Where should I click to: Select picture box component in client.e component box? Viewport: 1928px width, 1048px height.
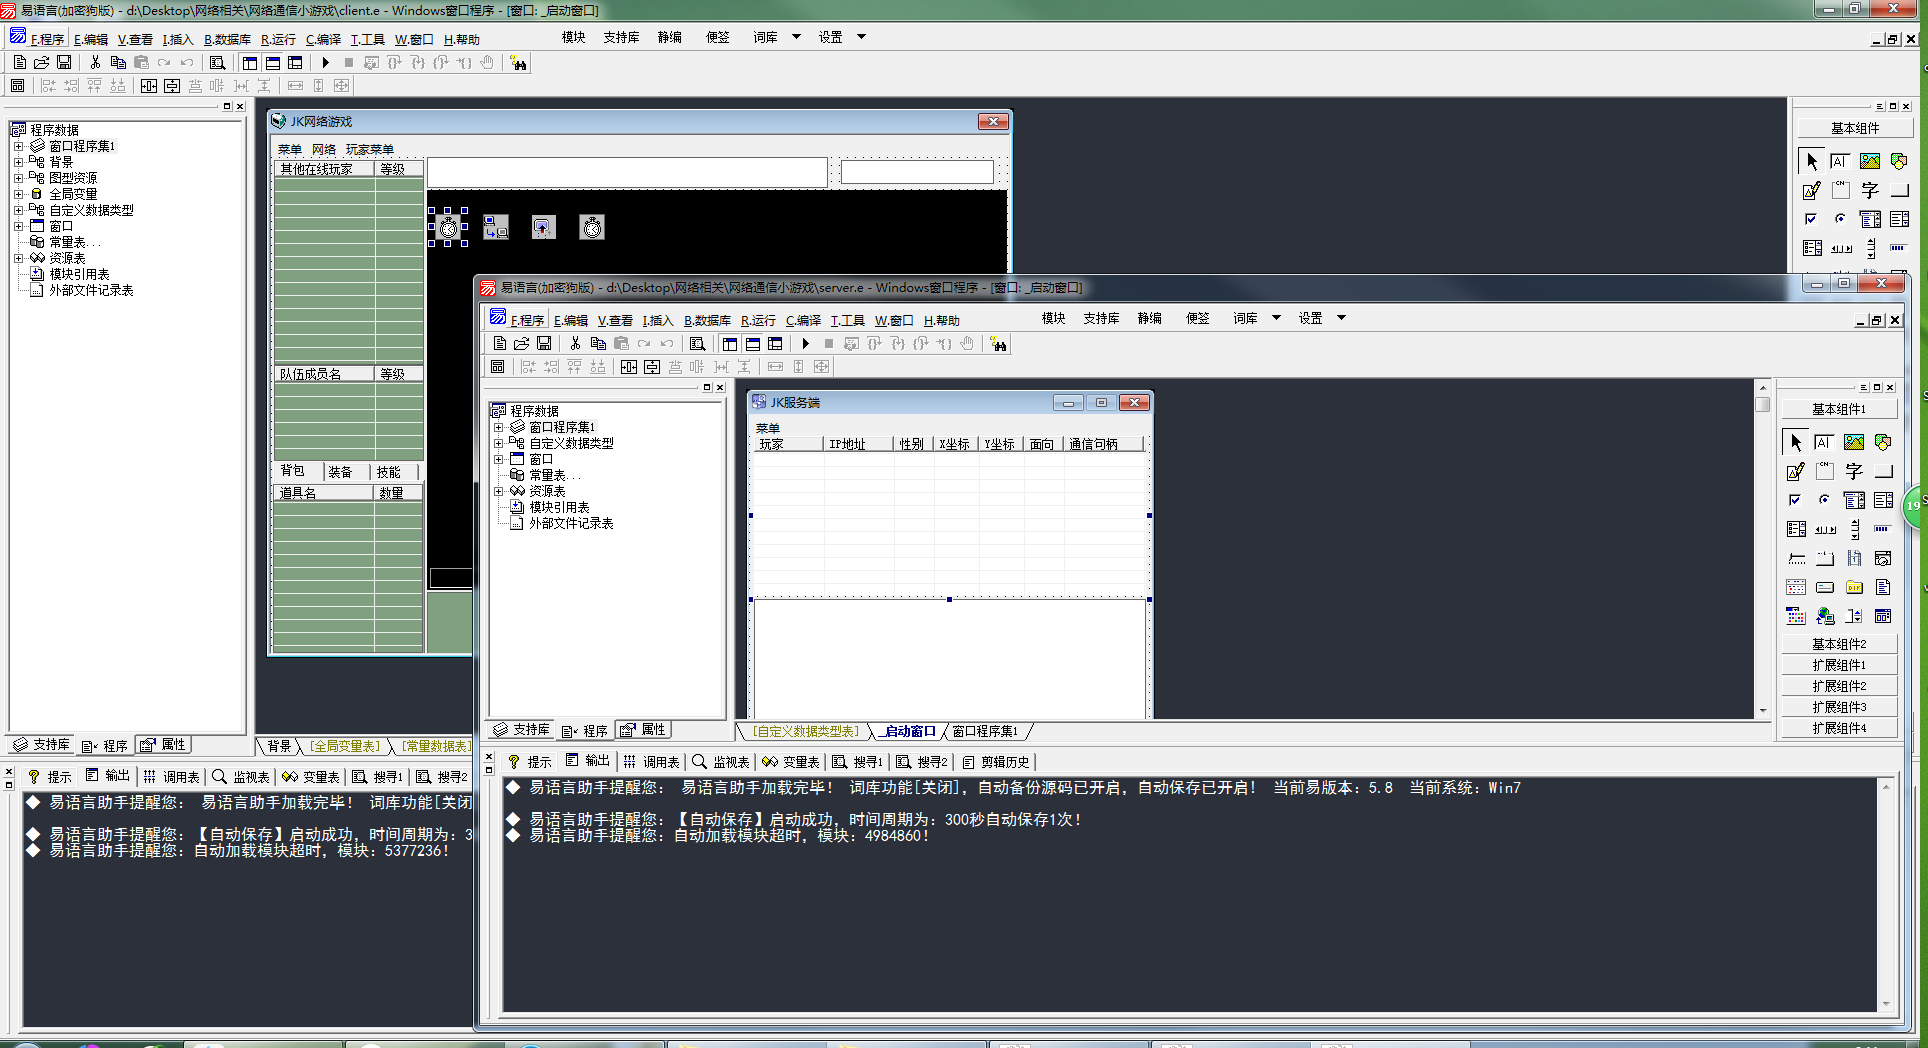coord(1870,161)
